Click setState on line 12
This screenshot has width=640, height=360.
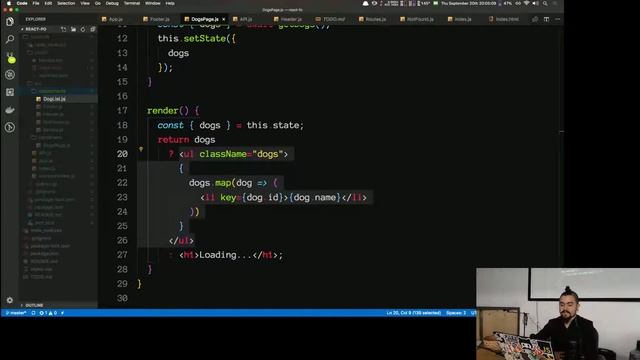204,39
